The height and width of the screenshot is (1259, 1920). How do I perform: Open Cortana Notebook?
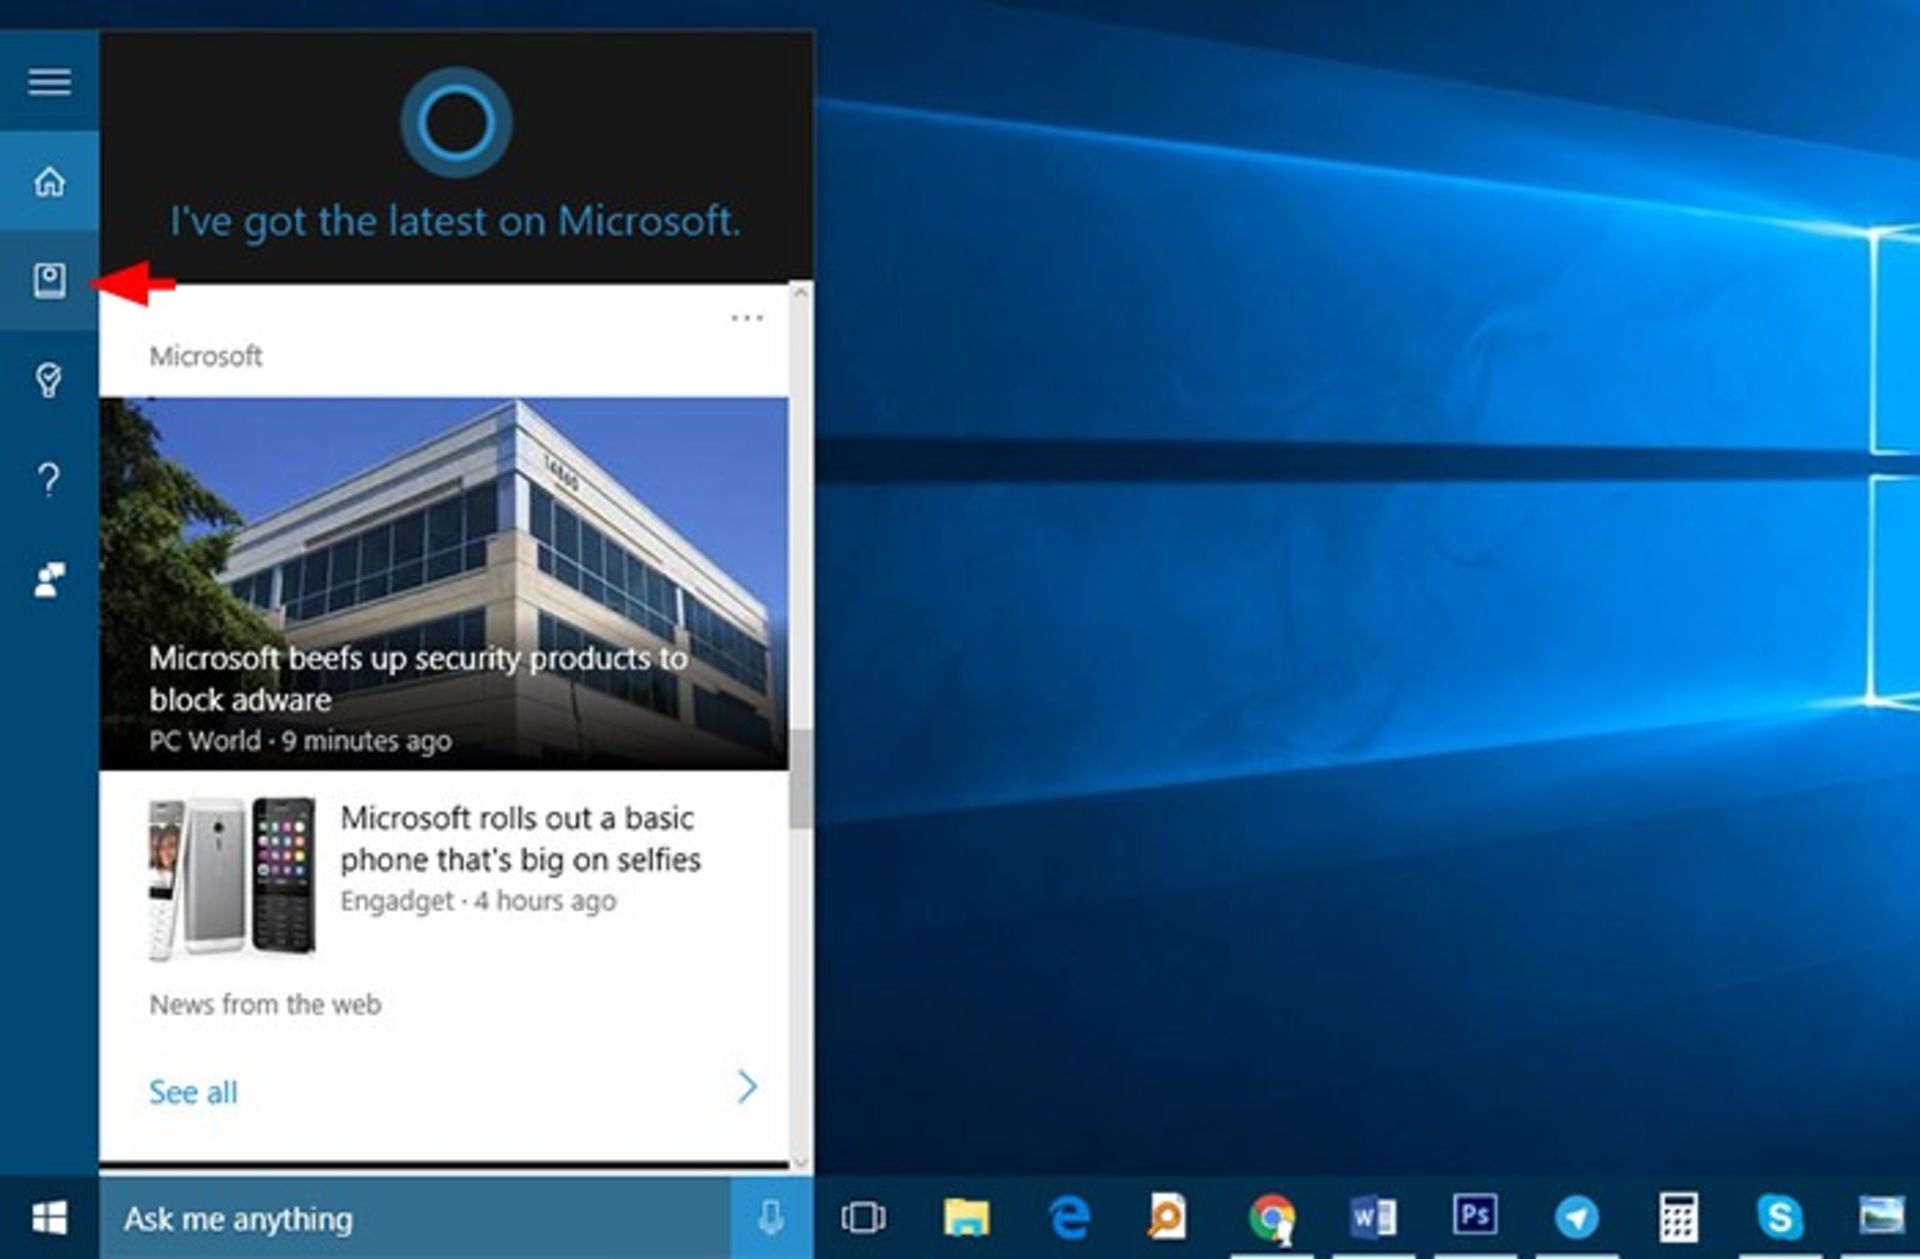tap(49, 281)
